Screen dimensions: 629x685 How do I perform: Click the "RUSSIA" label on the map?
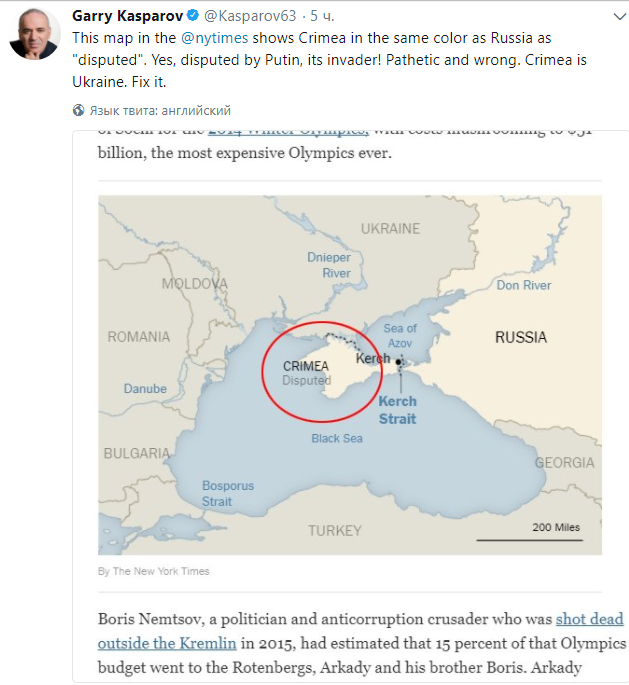click(521, 337)
